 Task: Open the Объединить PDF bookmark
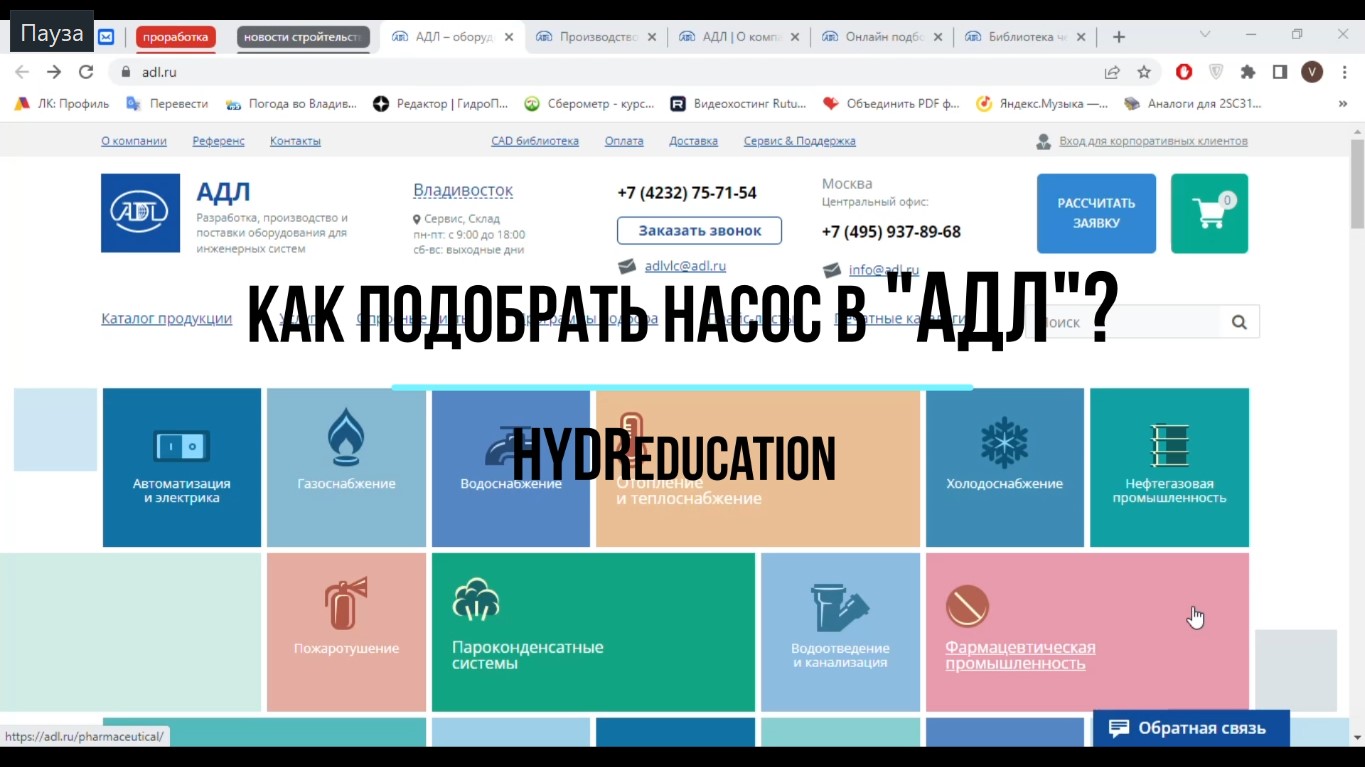click(891, 103)
